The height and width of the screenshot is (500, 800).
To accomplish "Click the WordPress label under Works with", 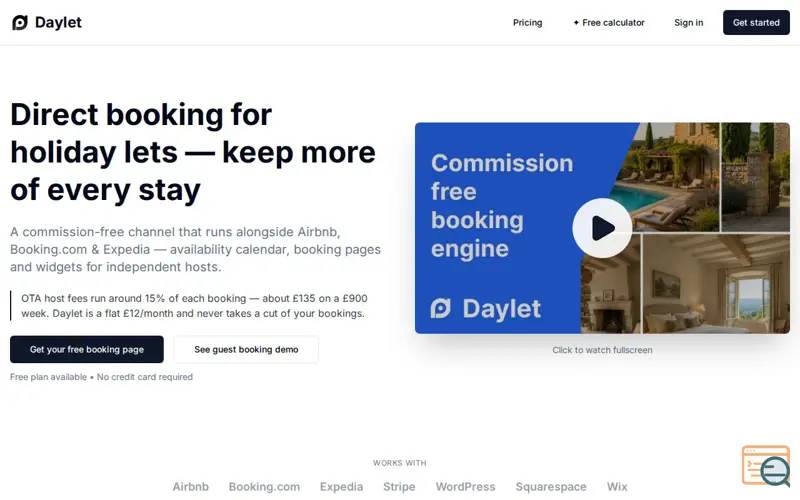I will (x=465, y=487).
